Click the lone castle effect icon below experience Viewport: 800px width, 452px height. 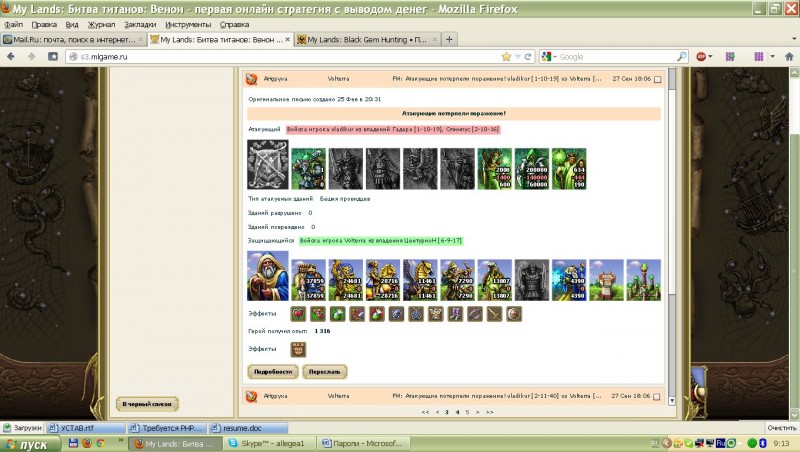point(298,349)
